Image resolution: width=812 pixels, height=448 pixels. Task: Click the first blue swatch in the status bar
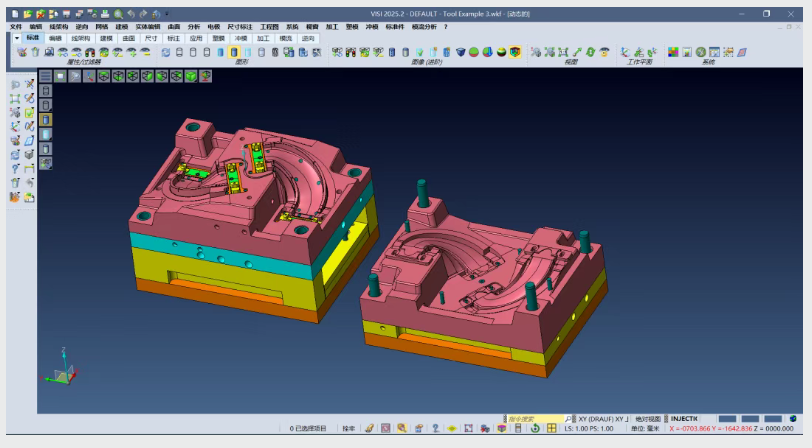[x=727, y=418]
